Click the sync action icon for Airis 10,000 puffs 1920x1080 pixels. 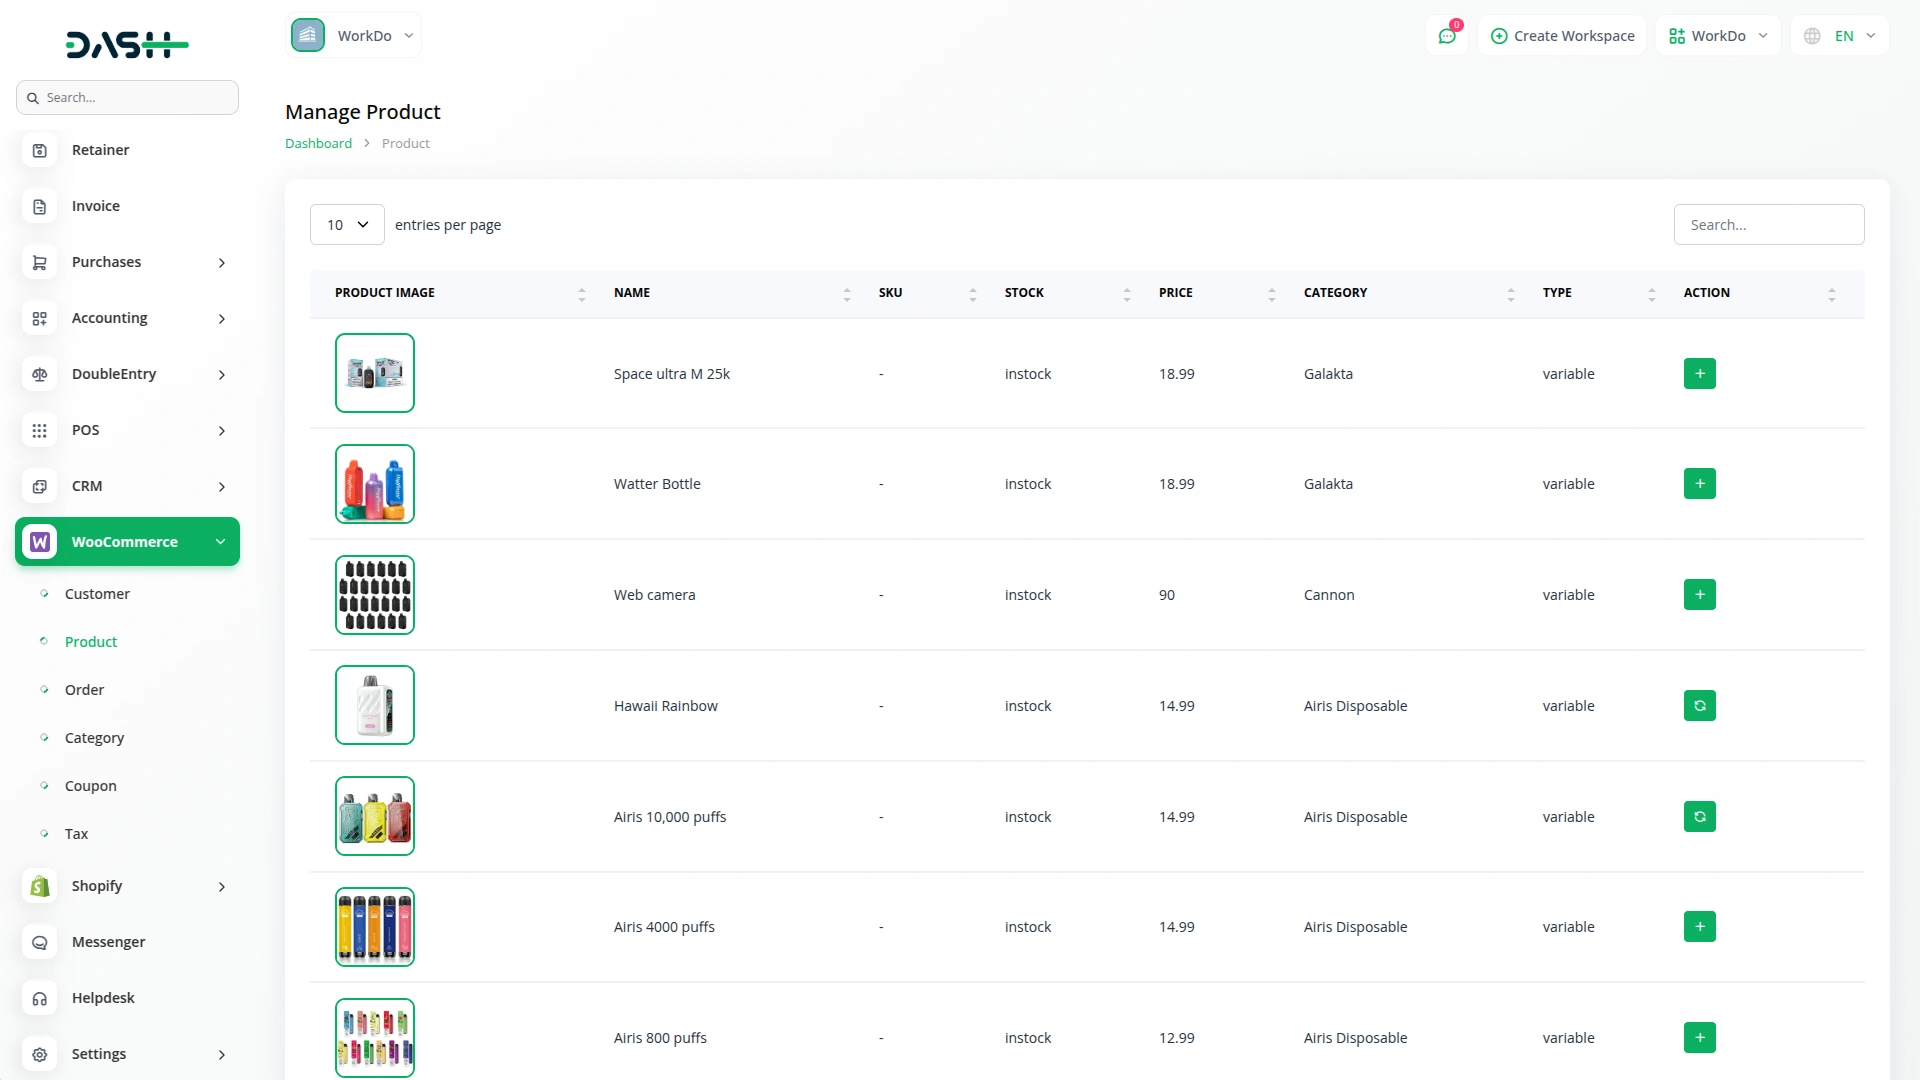(x=1699, y=816)
